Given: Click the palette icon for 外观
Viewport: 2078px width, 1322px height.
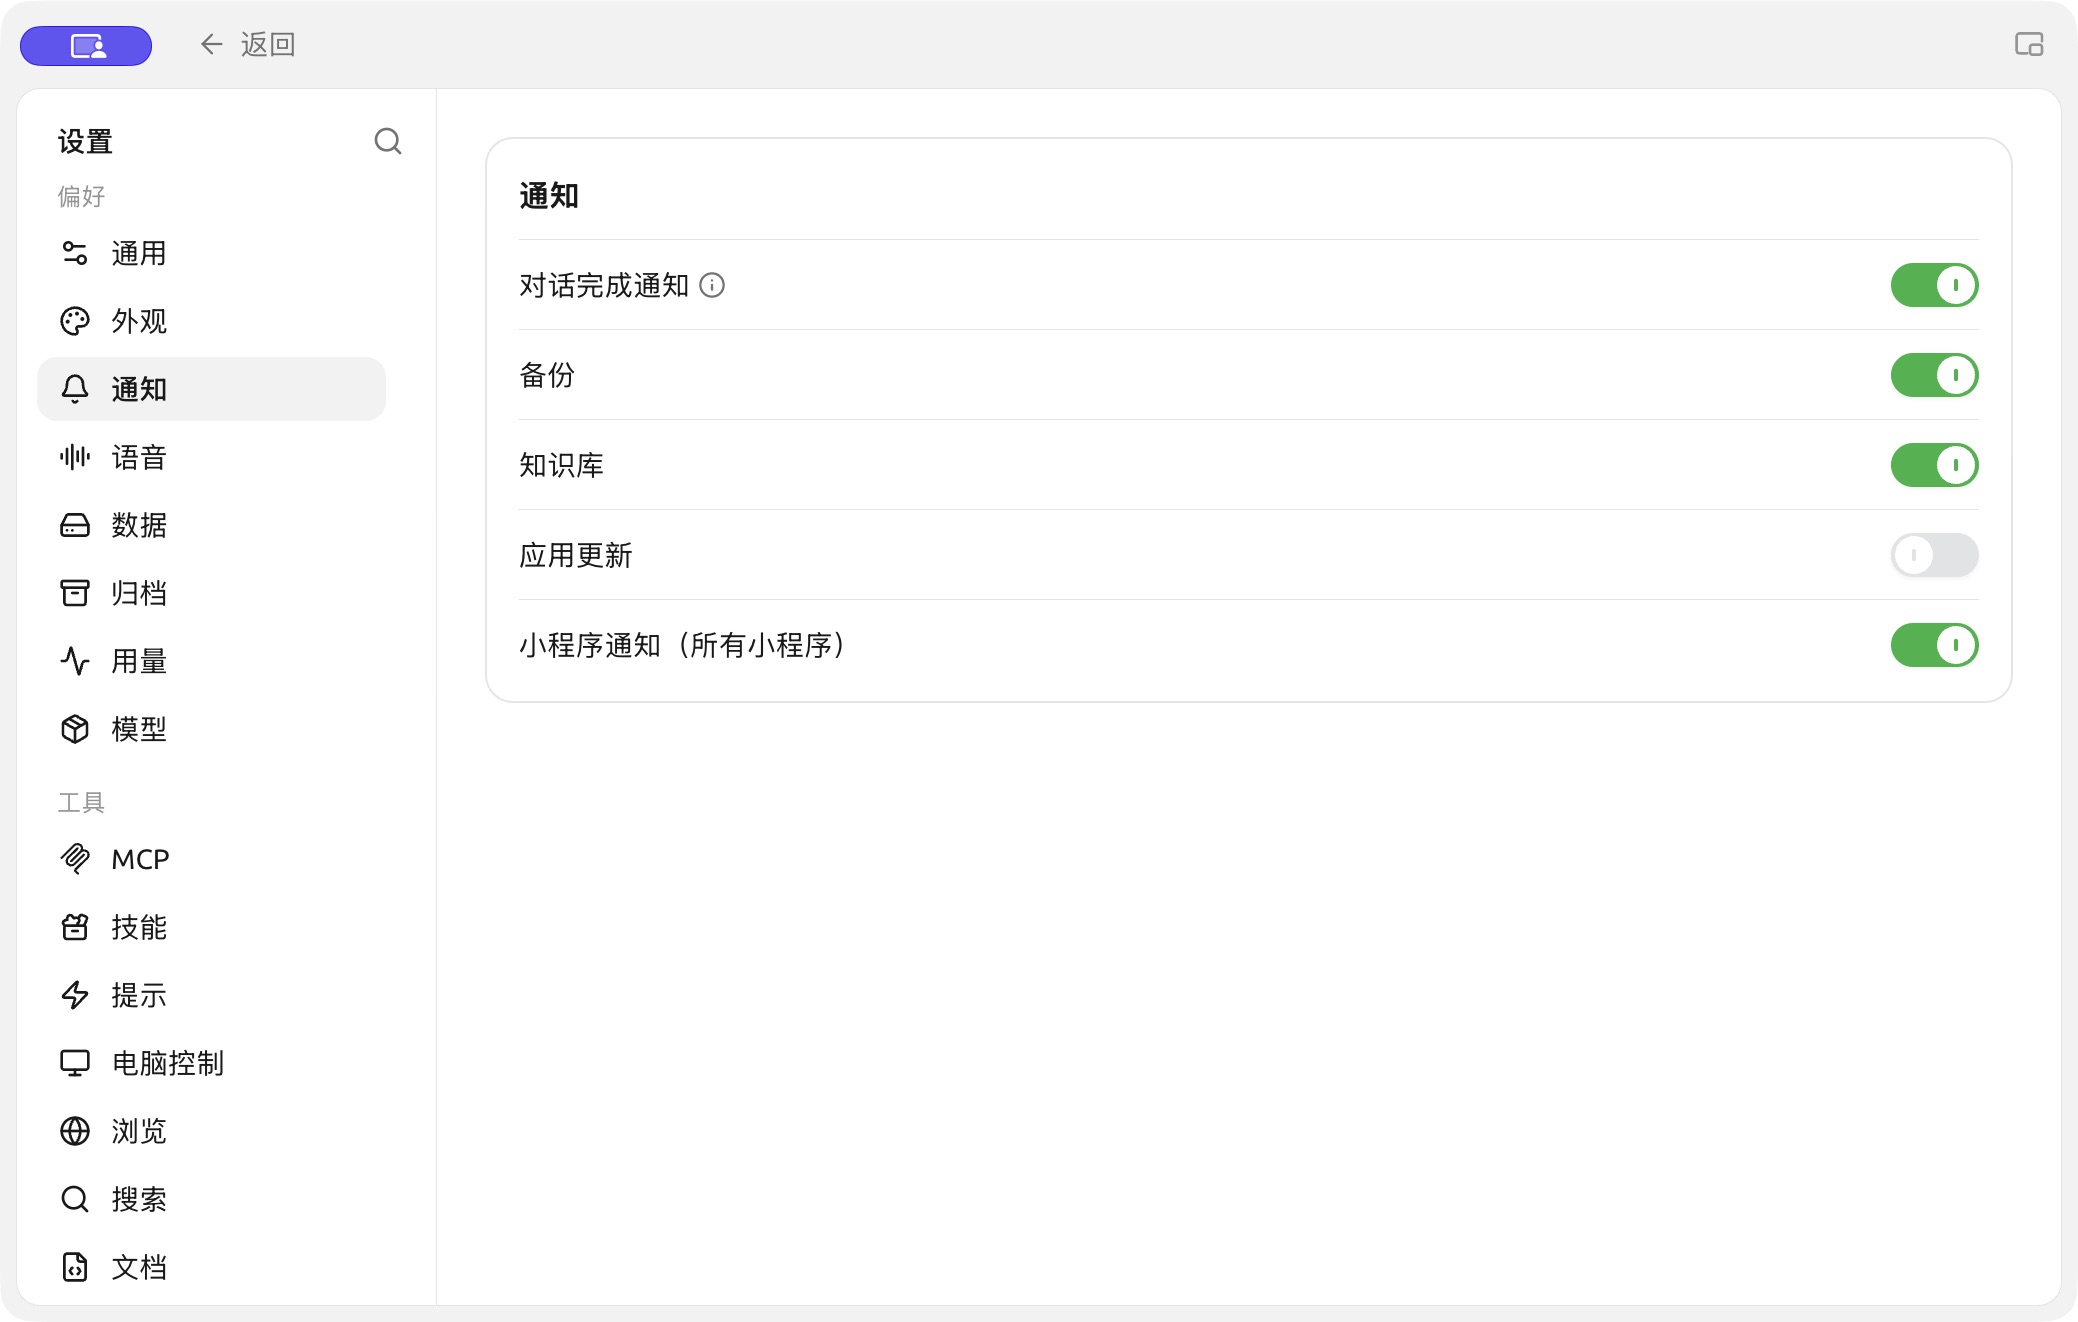Looking at the screenshot, I should 75,321.
